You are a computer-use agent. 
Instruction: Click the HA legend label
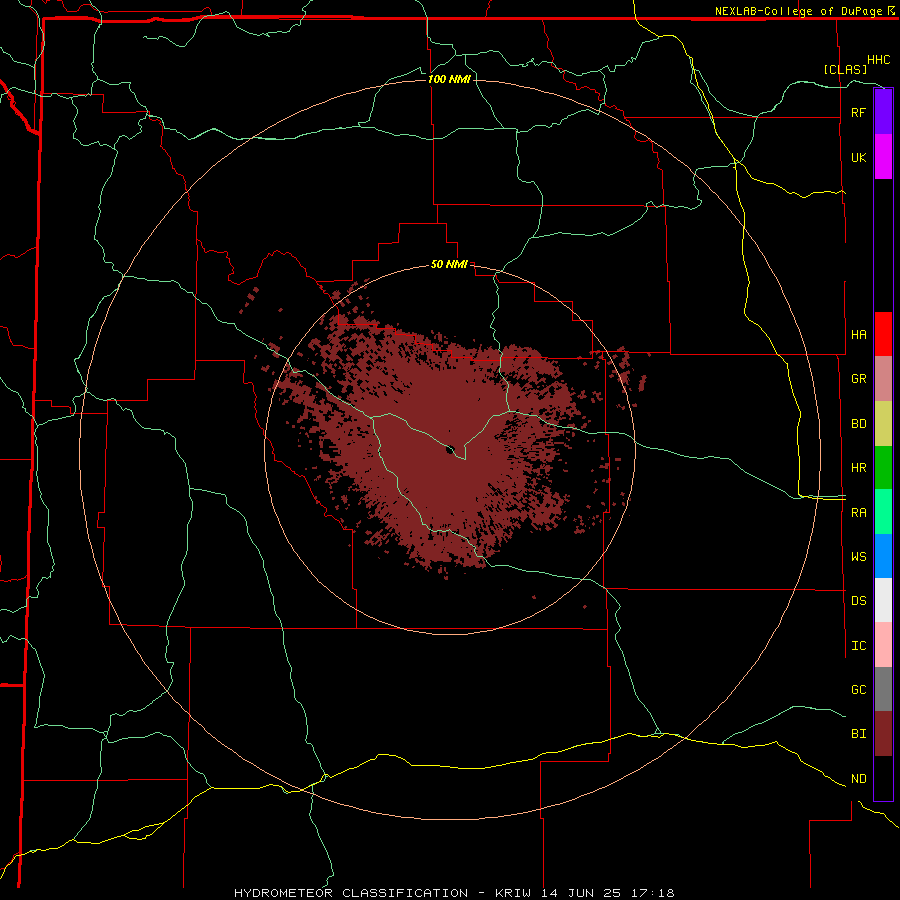click(x=858, y=334)
